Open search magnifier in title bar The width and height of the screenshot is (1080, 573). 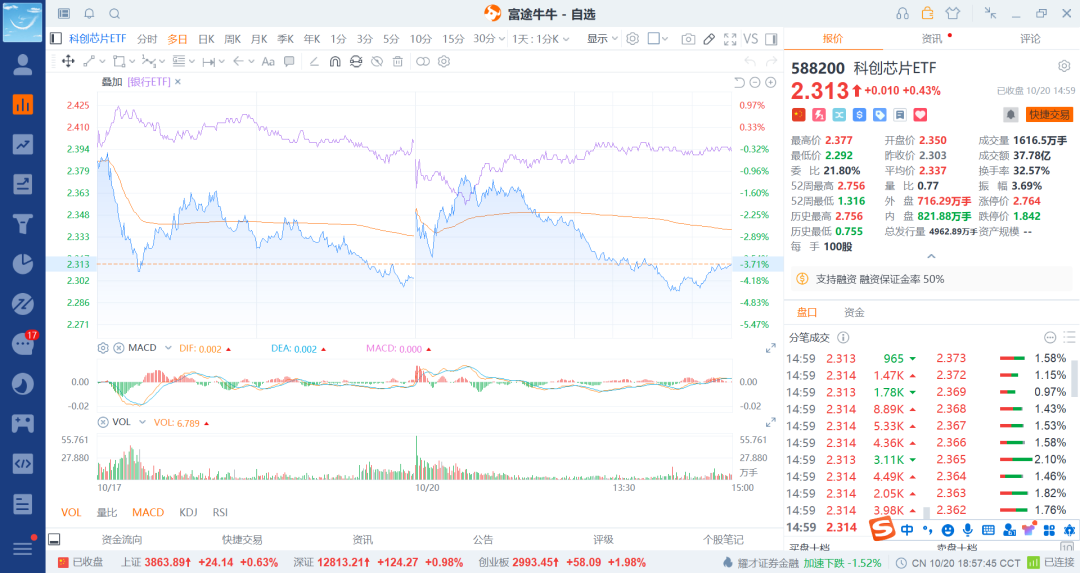click(115, 14)
